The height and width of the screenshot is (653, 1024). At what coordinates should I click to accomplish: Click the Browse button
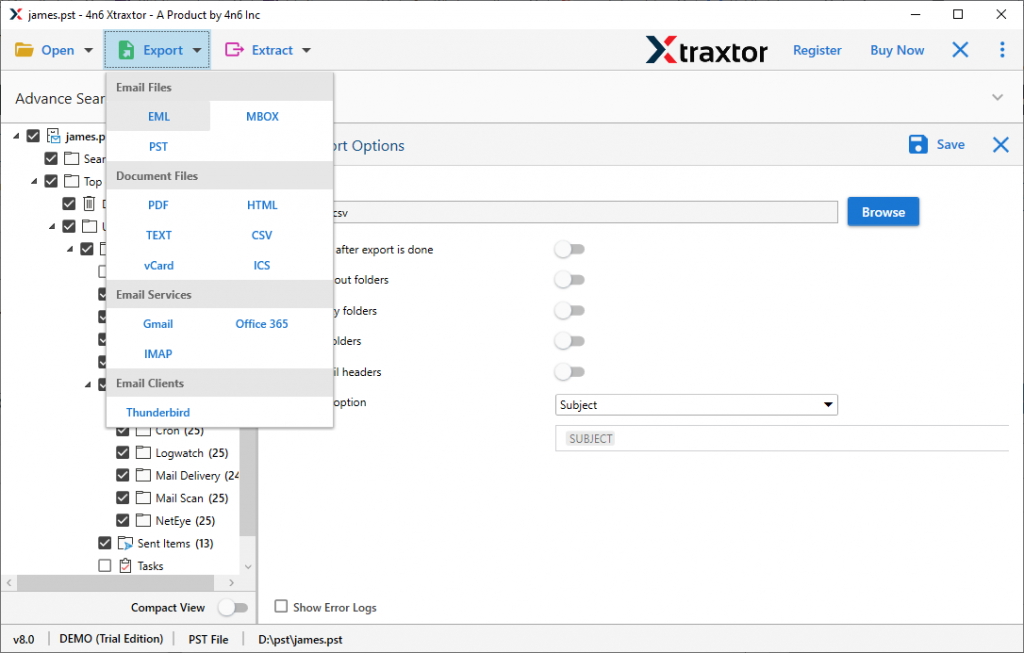(x=882, y=211)
